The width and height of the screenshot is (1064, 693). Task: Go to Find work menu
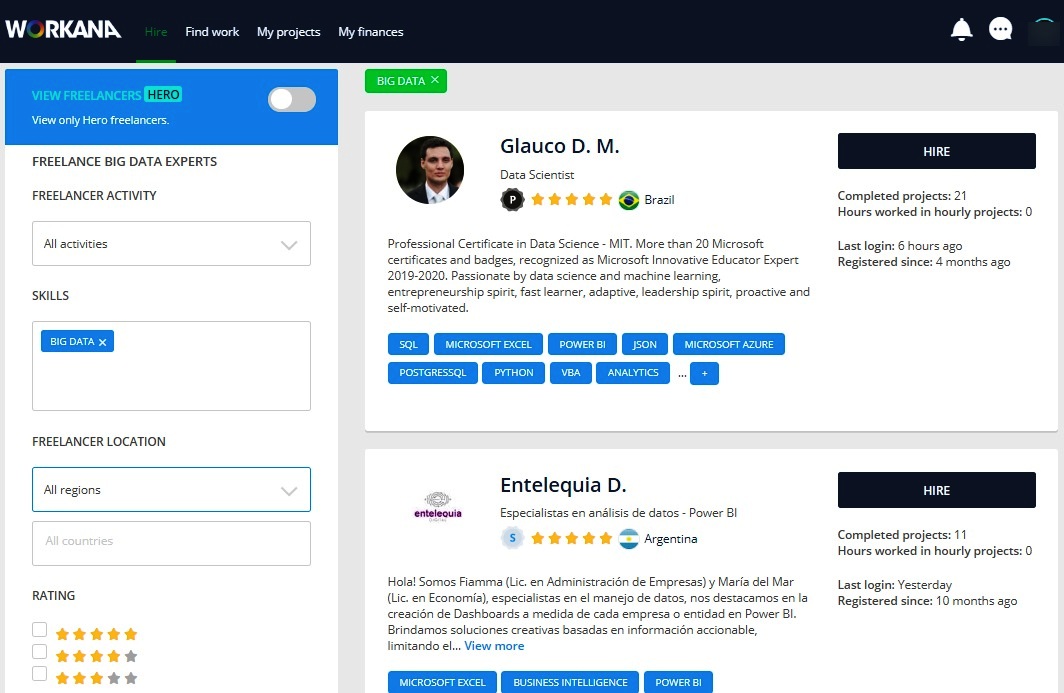coord(212,32)
